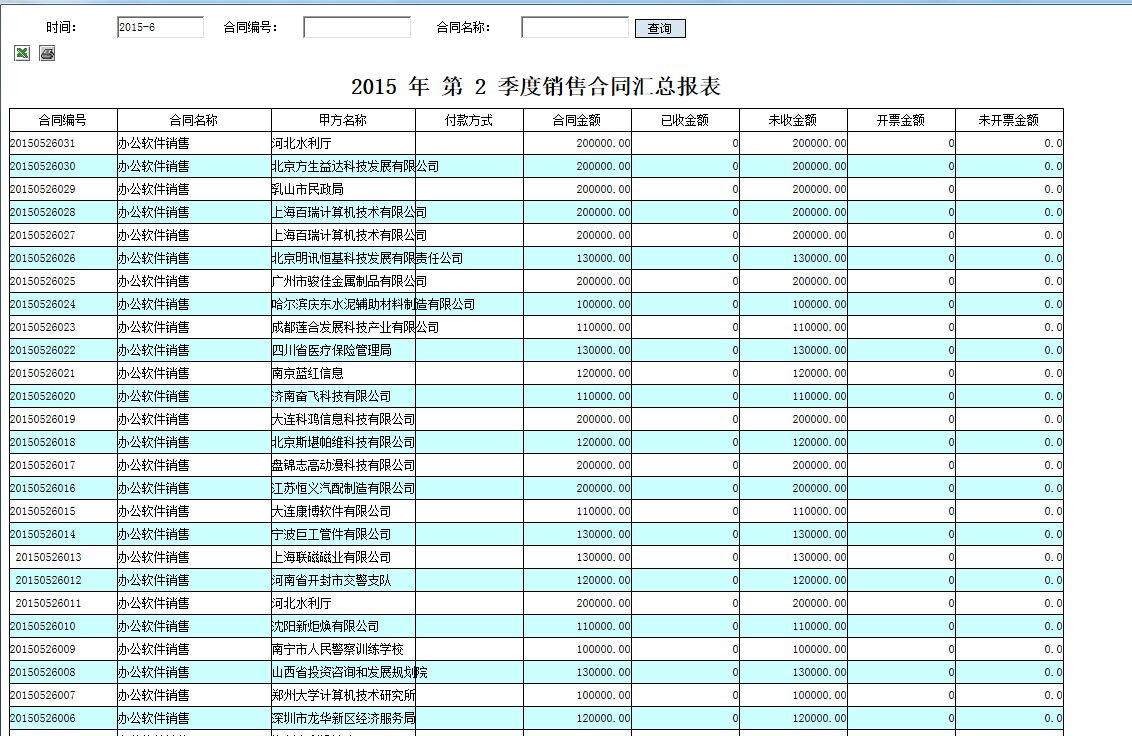
Task: Click the 河南省开封市交警支队 cell
Action: pyautogui.click(x=343, y=580)
